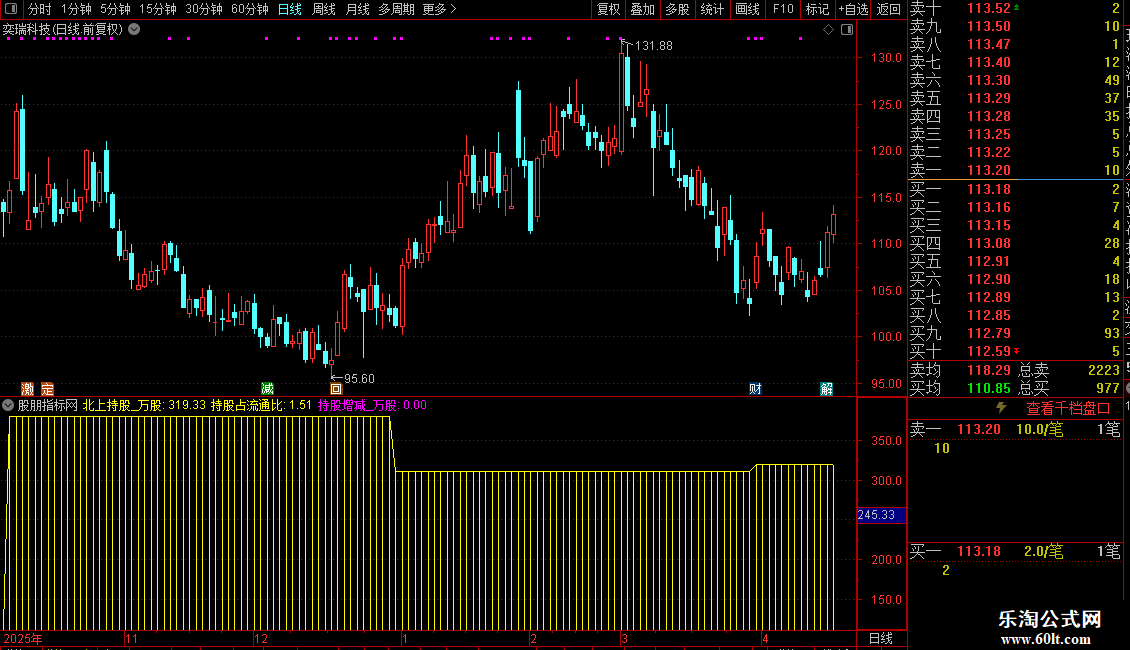
Task: Expand the 更多 periods menu
Action: (x=440, y=9)
